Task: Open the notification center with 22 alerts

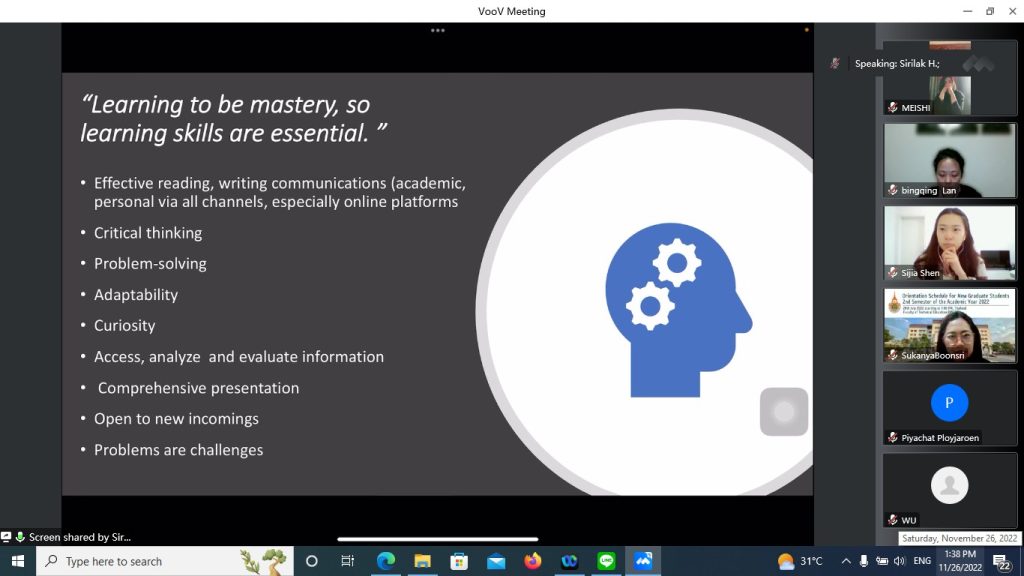Action: pos(1000,561)
